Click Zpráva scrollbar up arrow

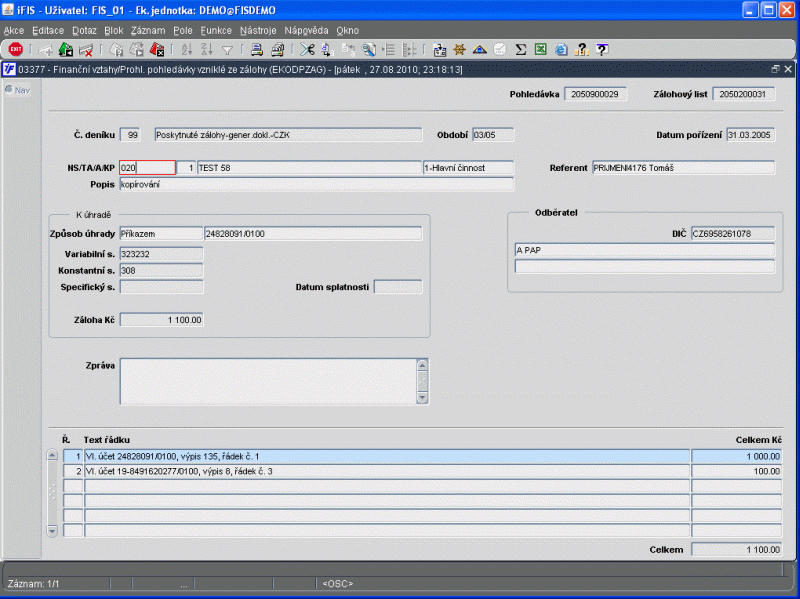click(x=422, y=365)
